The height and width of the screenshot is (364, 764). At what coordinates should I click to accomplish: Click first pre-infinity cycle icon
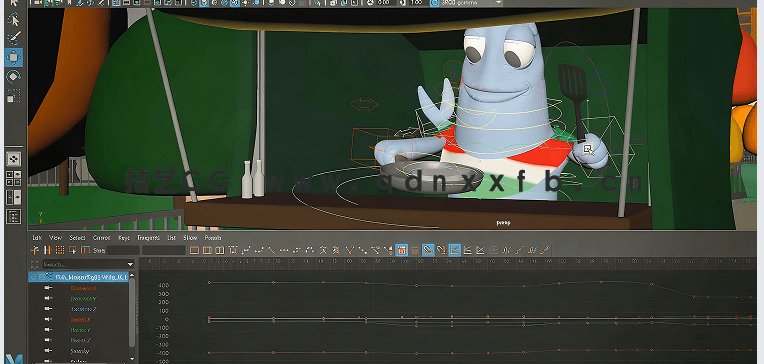[x=506, y=250]
